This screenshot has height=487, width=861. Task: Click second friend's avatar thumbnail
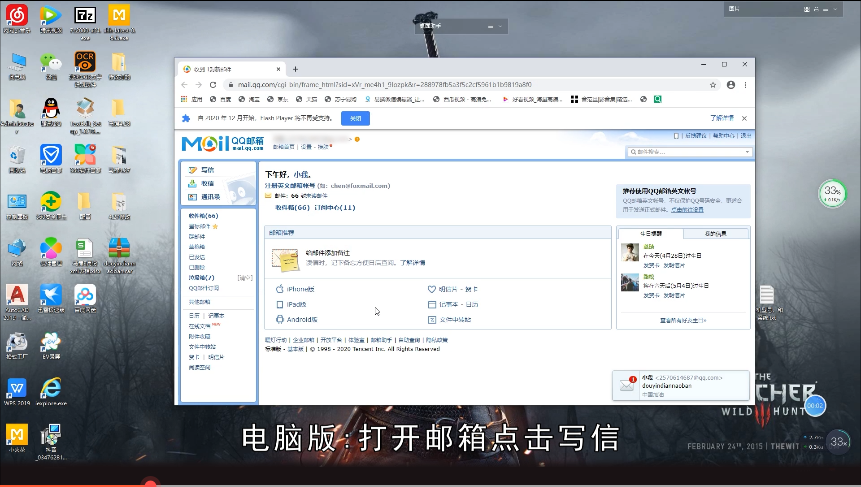(x=630, y=282)
